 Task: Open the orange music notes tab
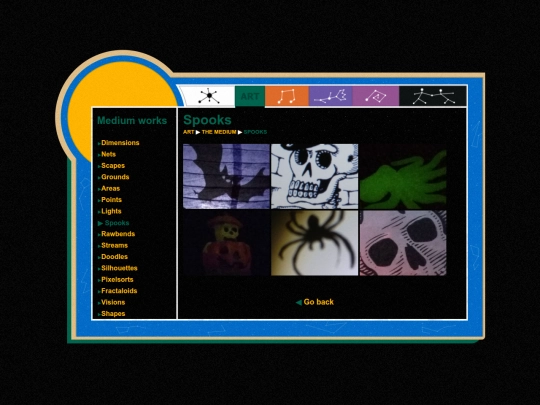pyautogui.click(x=287, y=96)
